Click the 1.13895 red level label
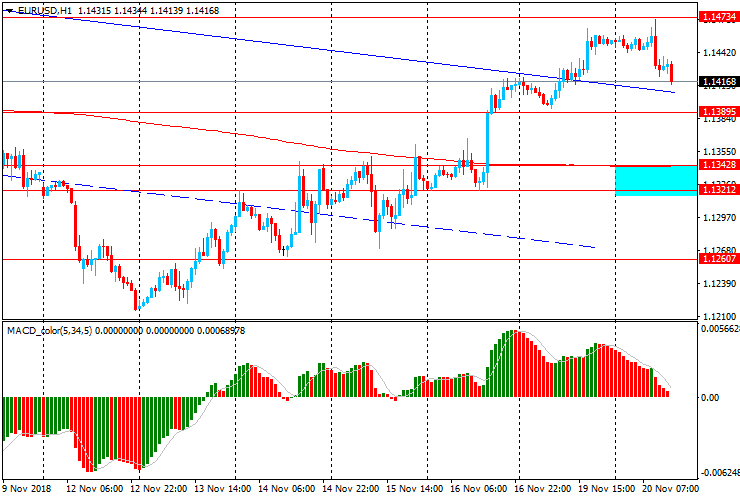 pyautogui.click(x=719, y=112)
